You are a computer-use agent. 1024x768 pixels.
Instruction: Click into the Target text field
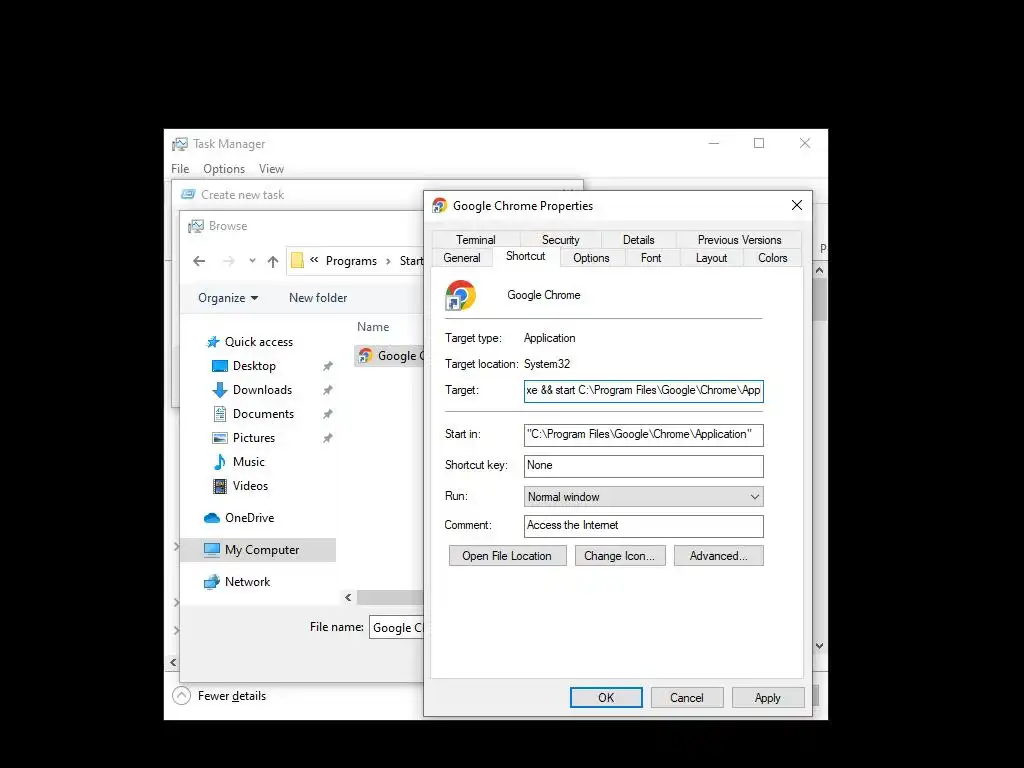(643, 391)
